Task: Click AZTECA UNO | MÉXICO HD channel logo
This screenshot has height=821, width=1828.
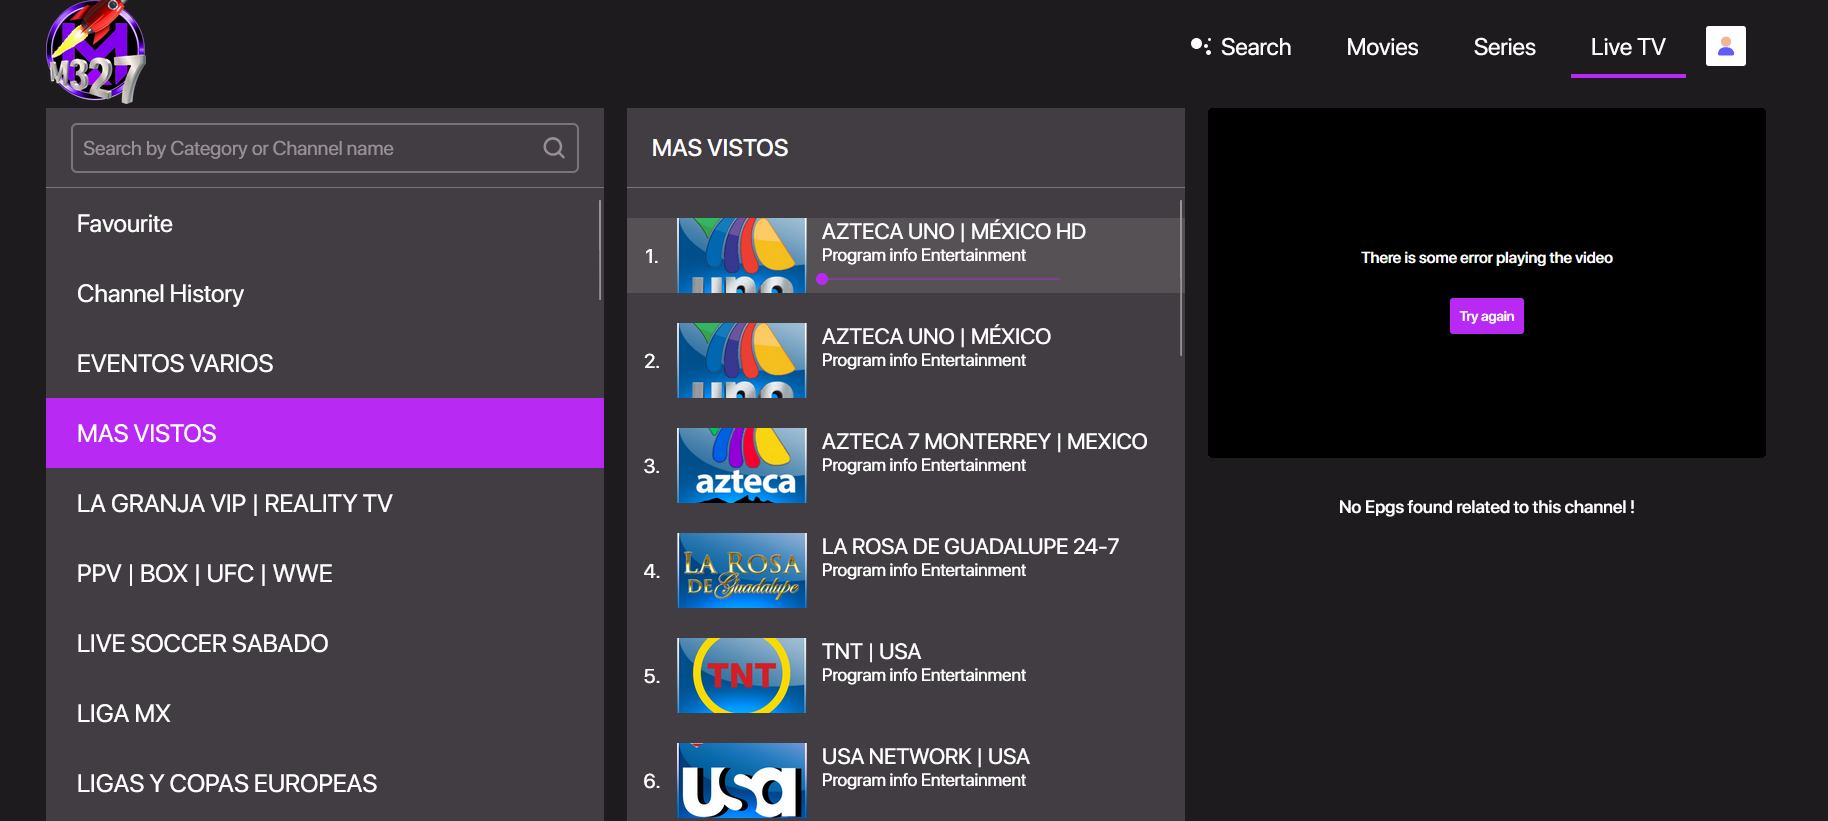Action: point(741,255)
